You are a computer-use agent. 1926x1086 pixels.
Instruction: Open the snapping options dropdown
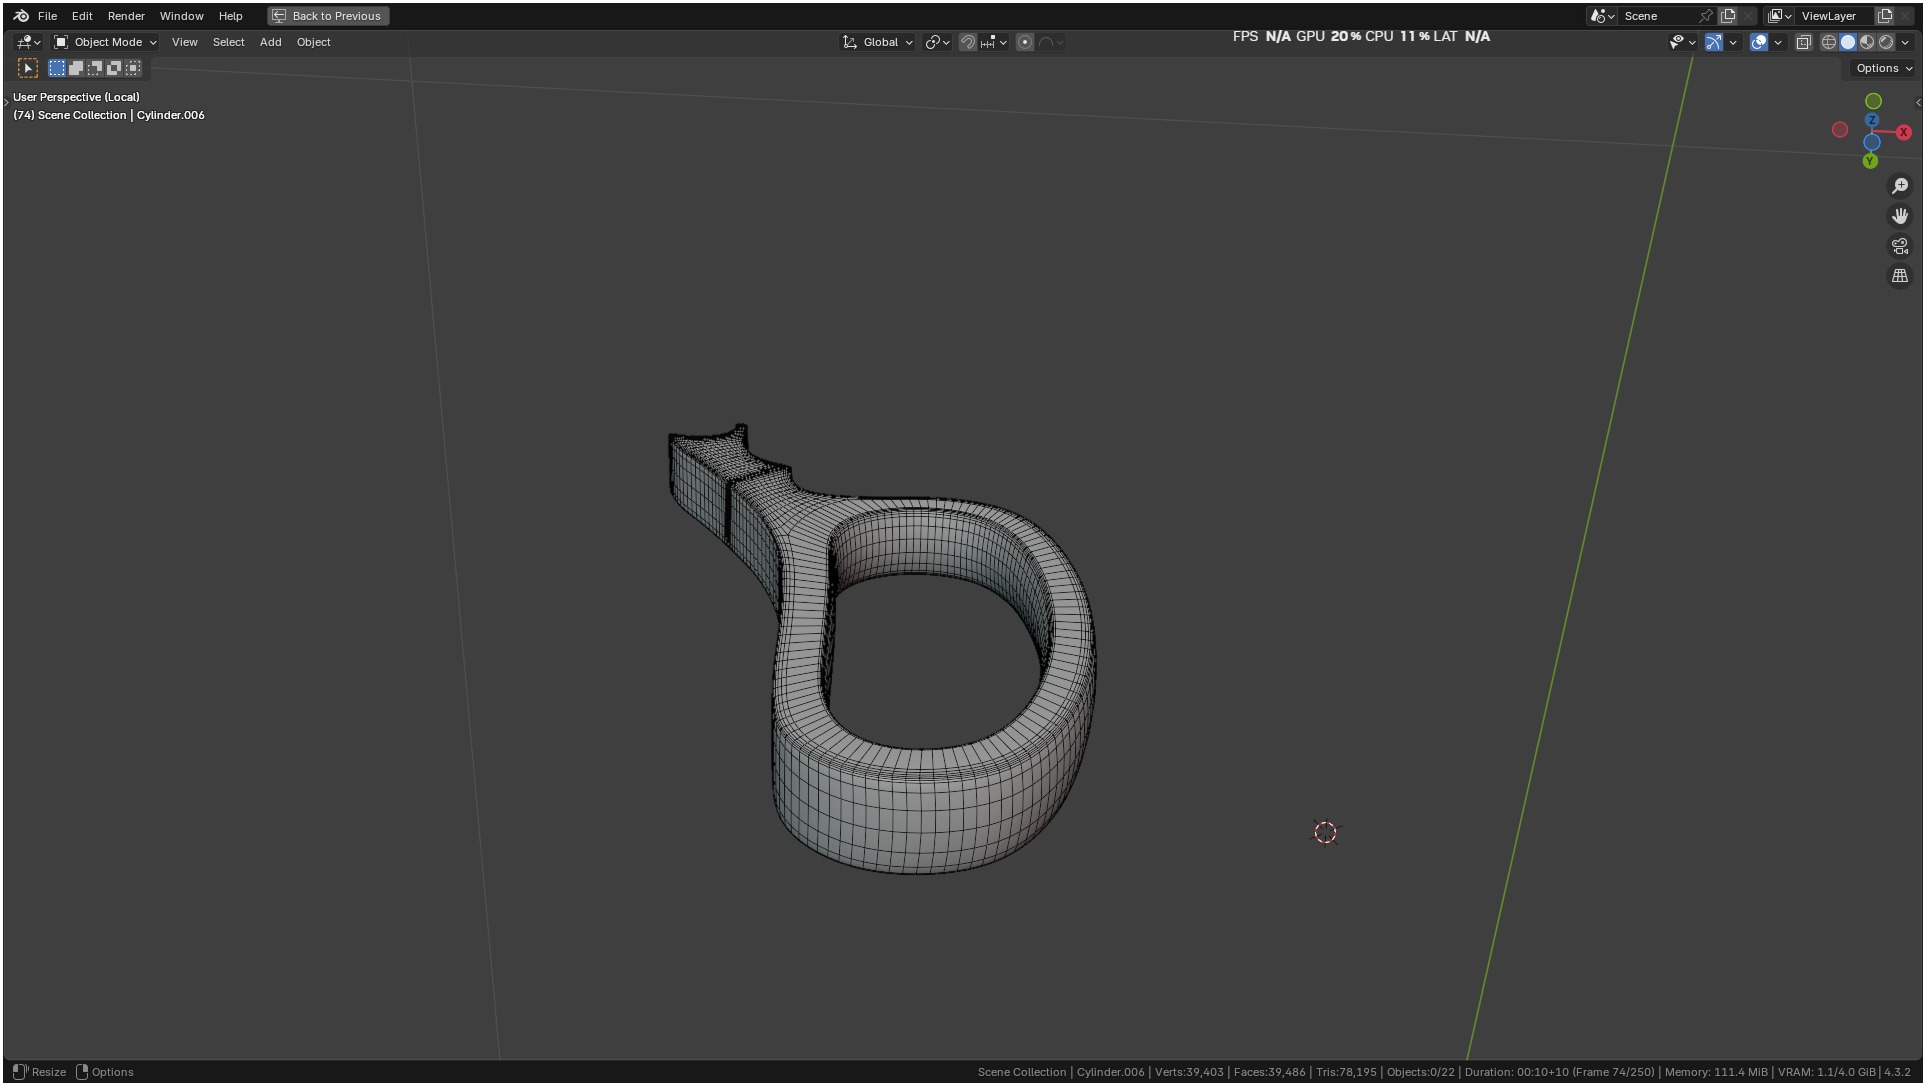click(x=994, y=42)
